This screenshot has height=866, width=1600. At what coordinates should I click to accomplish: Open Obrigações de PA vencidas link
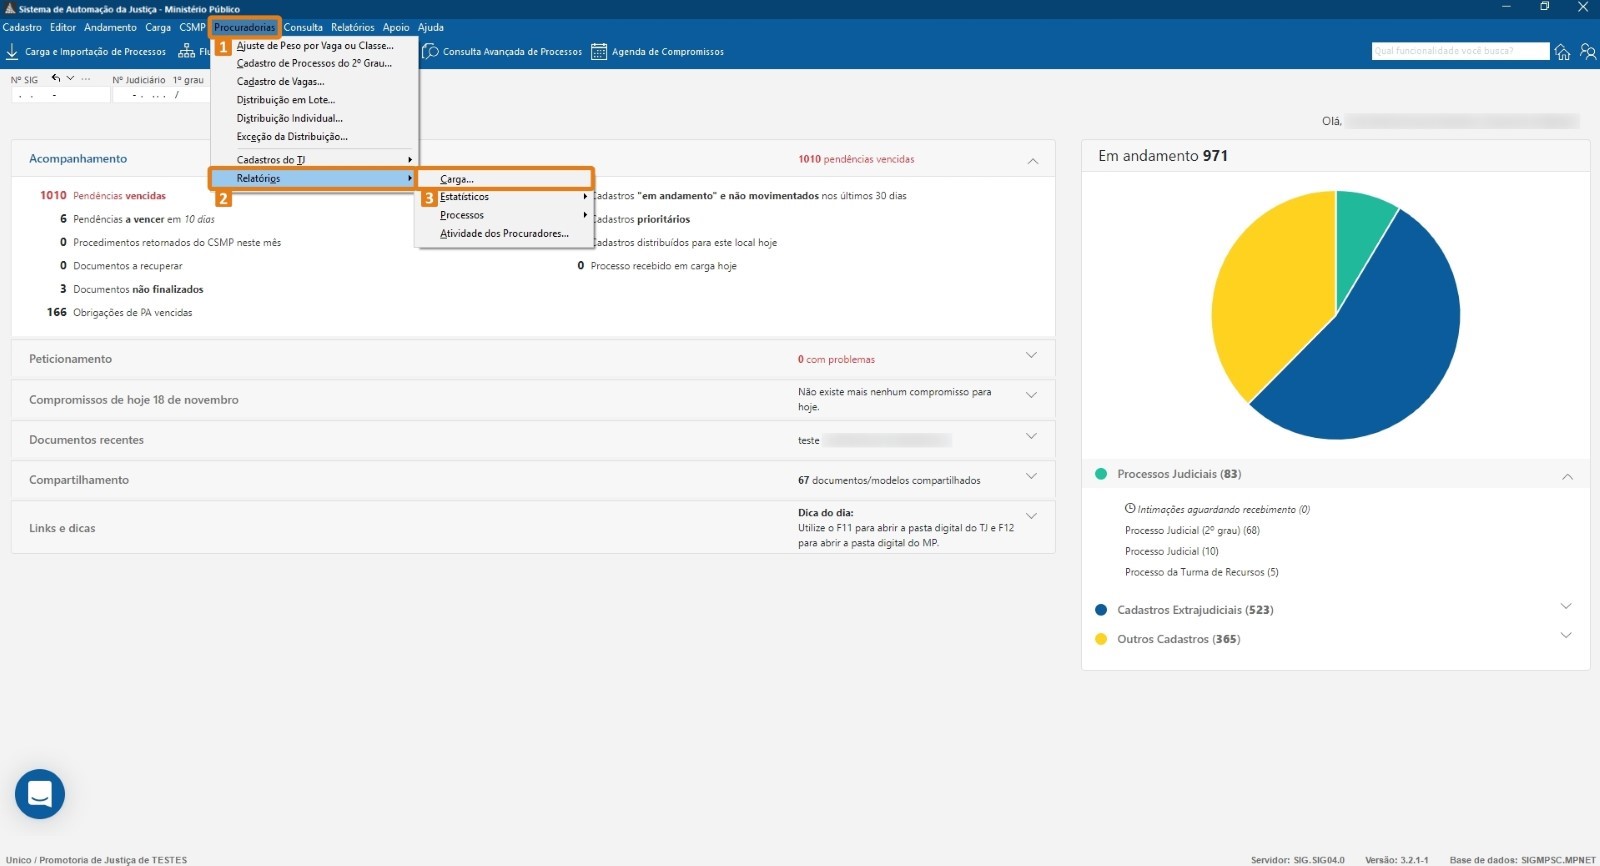pos(119,312)
